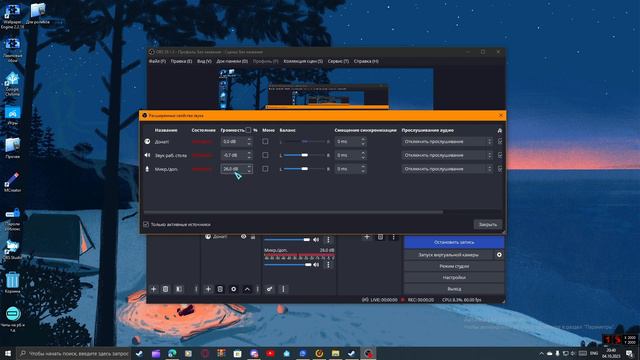Open virtual camera settings gear icon
Image resolution: width=640 pixels, height=360 pixels.
(x=499, y=255)
